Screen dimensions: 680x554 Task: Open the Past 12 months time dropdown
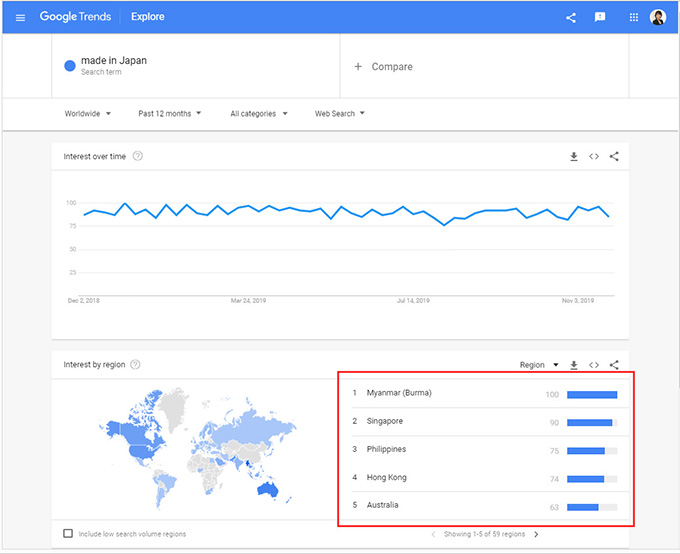click(x=170, y=114)
